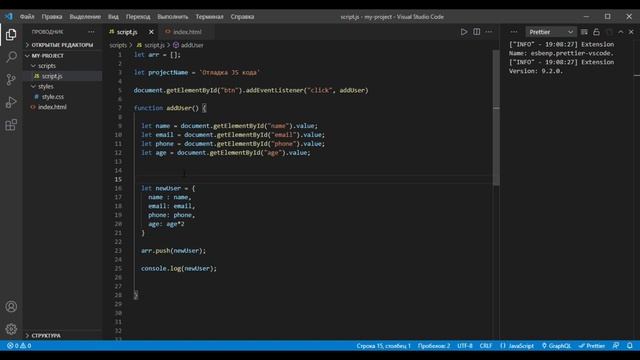
Task: Open the File menu
Action: coord(27,17)
